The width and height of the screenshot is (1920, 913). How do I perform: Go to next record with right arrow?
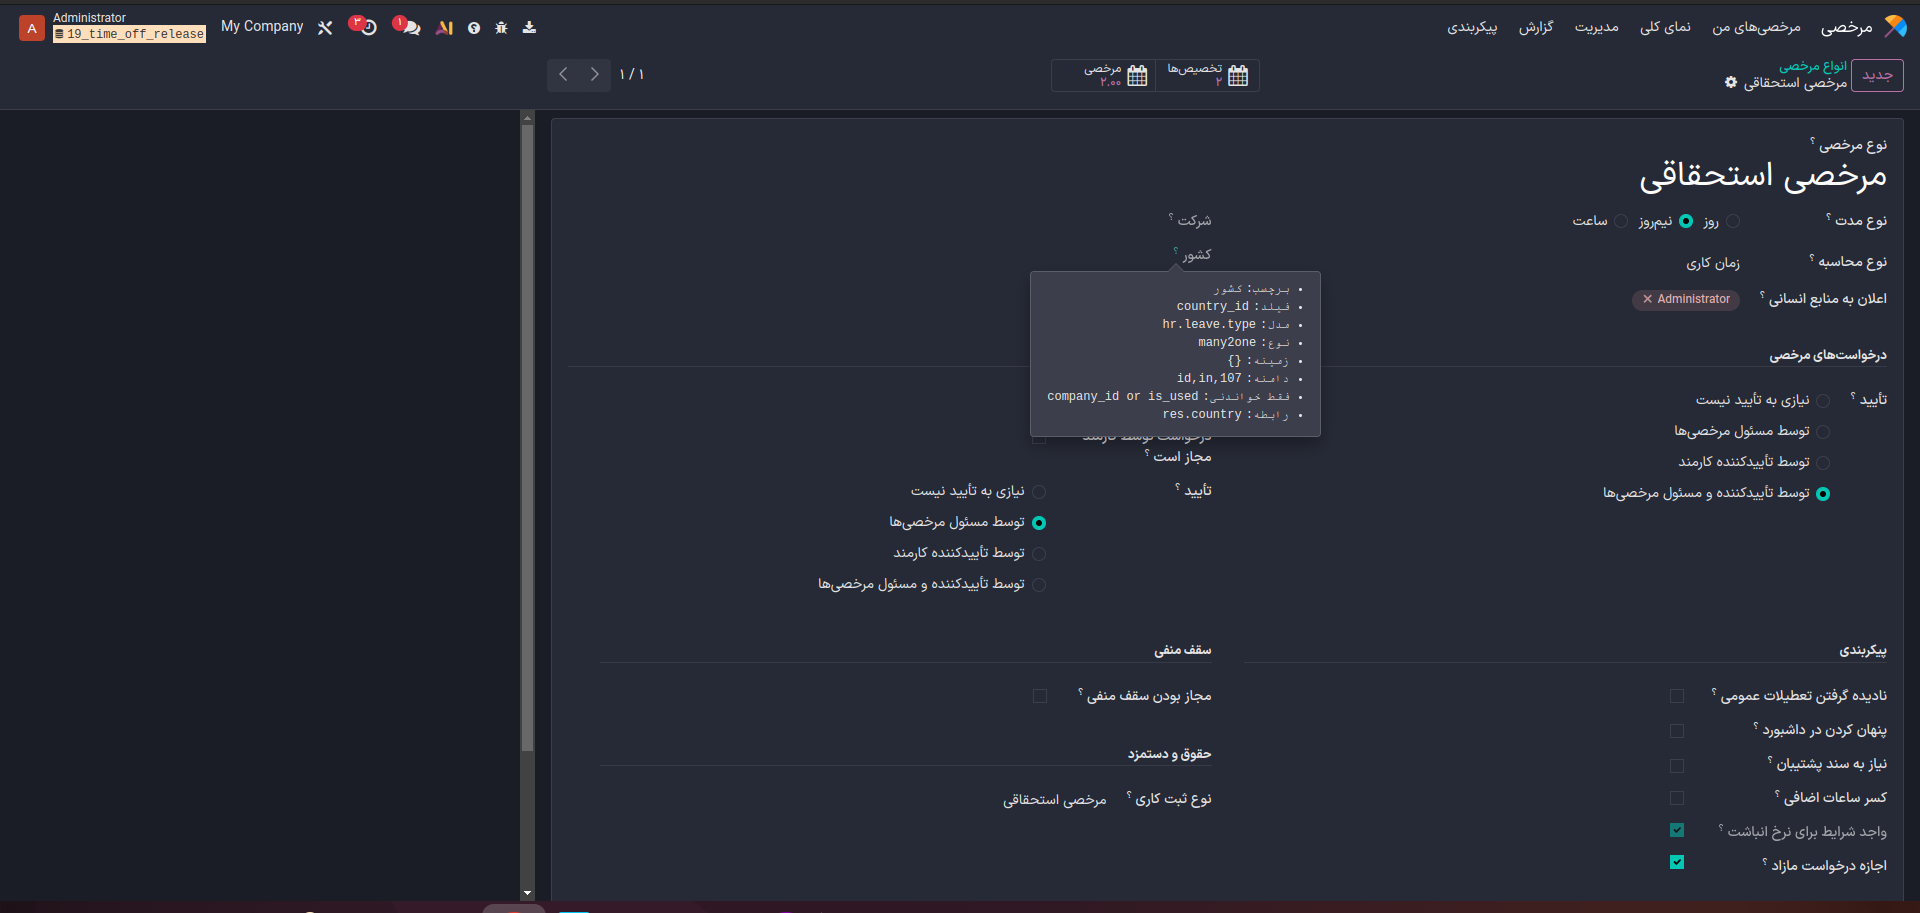click(x=595, y=75)
